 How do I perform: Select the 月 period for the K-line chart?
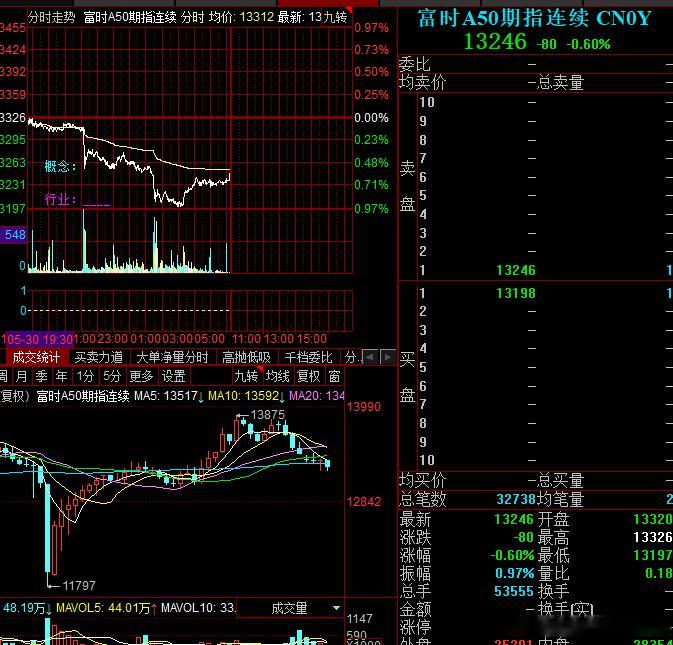pyautogui.click(x=21, y=376)
